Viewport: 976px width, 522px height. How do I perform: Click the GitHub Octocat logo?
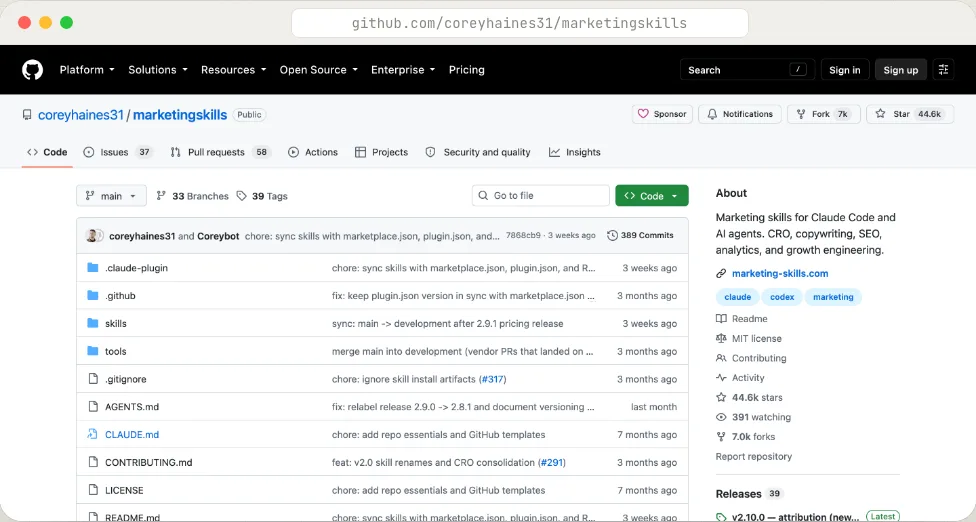(x=32, y=70)
